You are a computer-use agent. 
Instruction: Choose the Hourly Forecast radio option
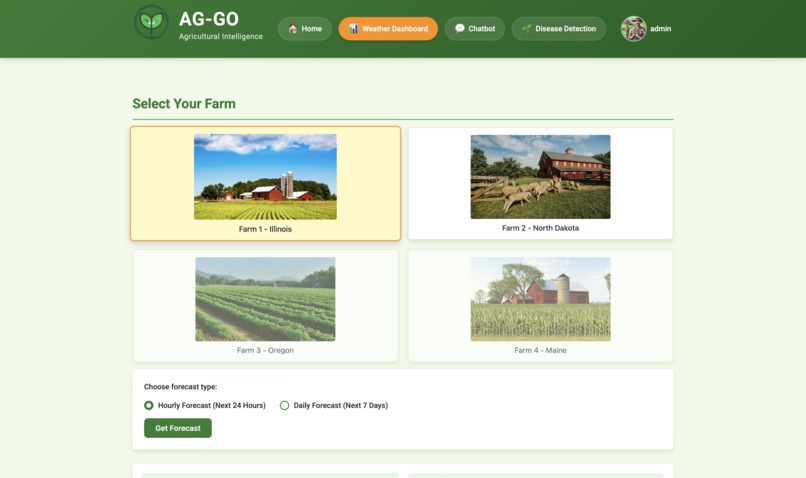(x=149, y=406)
